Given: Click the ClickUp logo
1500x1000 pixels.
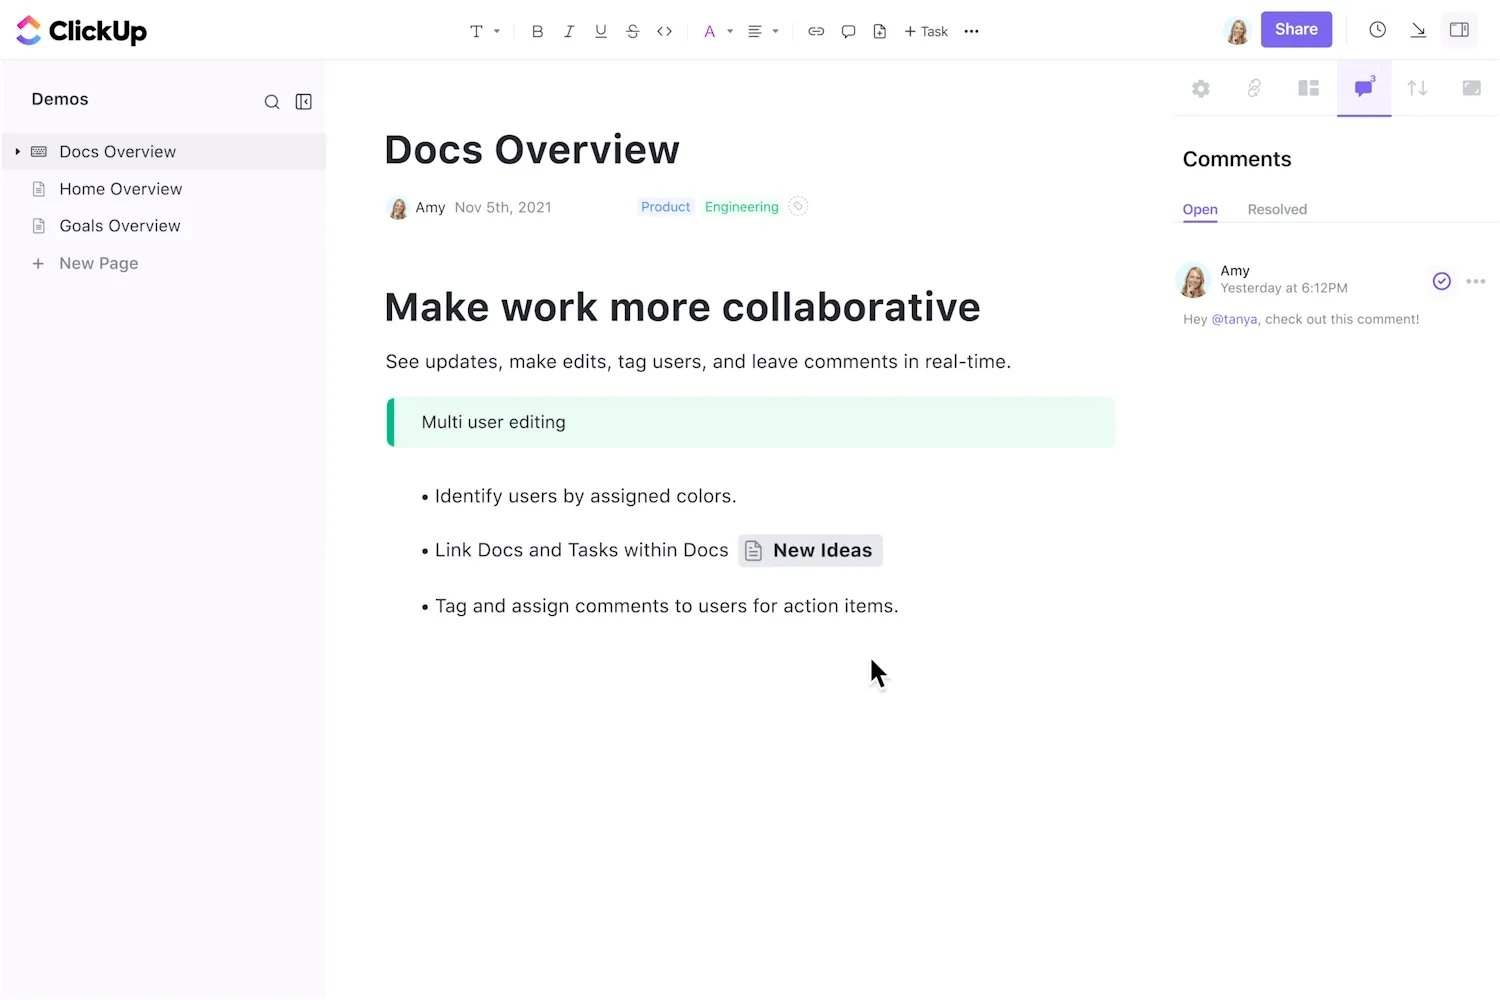Looking at the screenshot, I should click(x=81, y=31).
